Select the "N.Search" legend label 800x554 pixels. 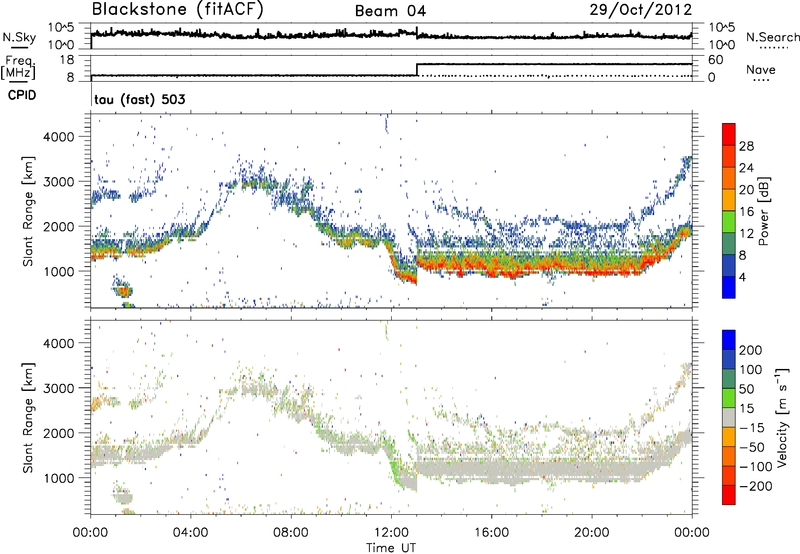pos(772,37)
